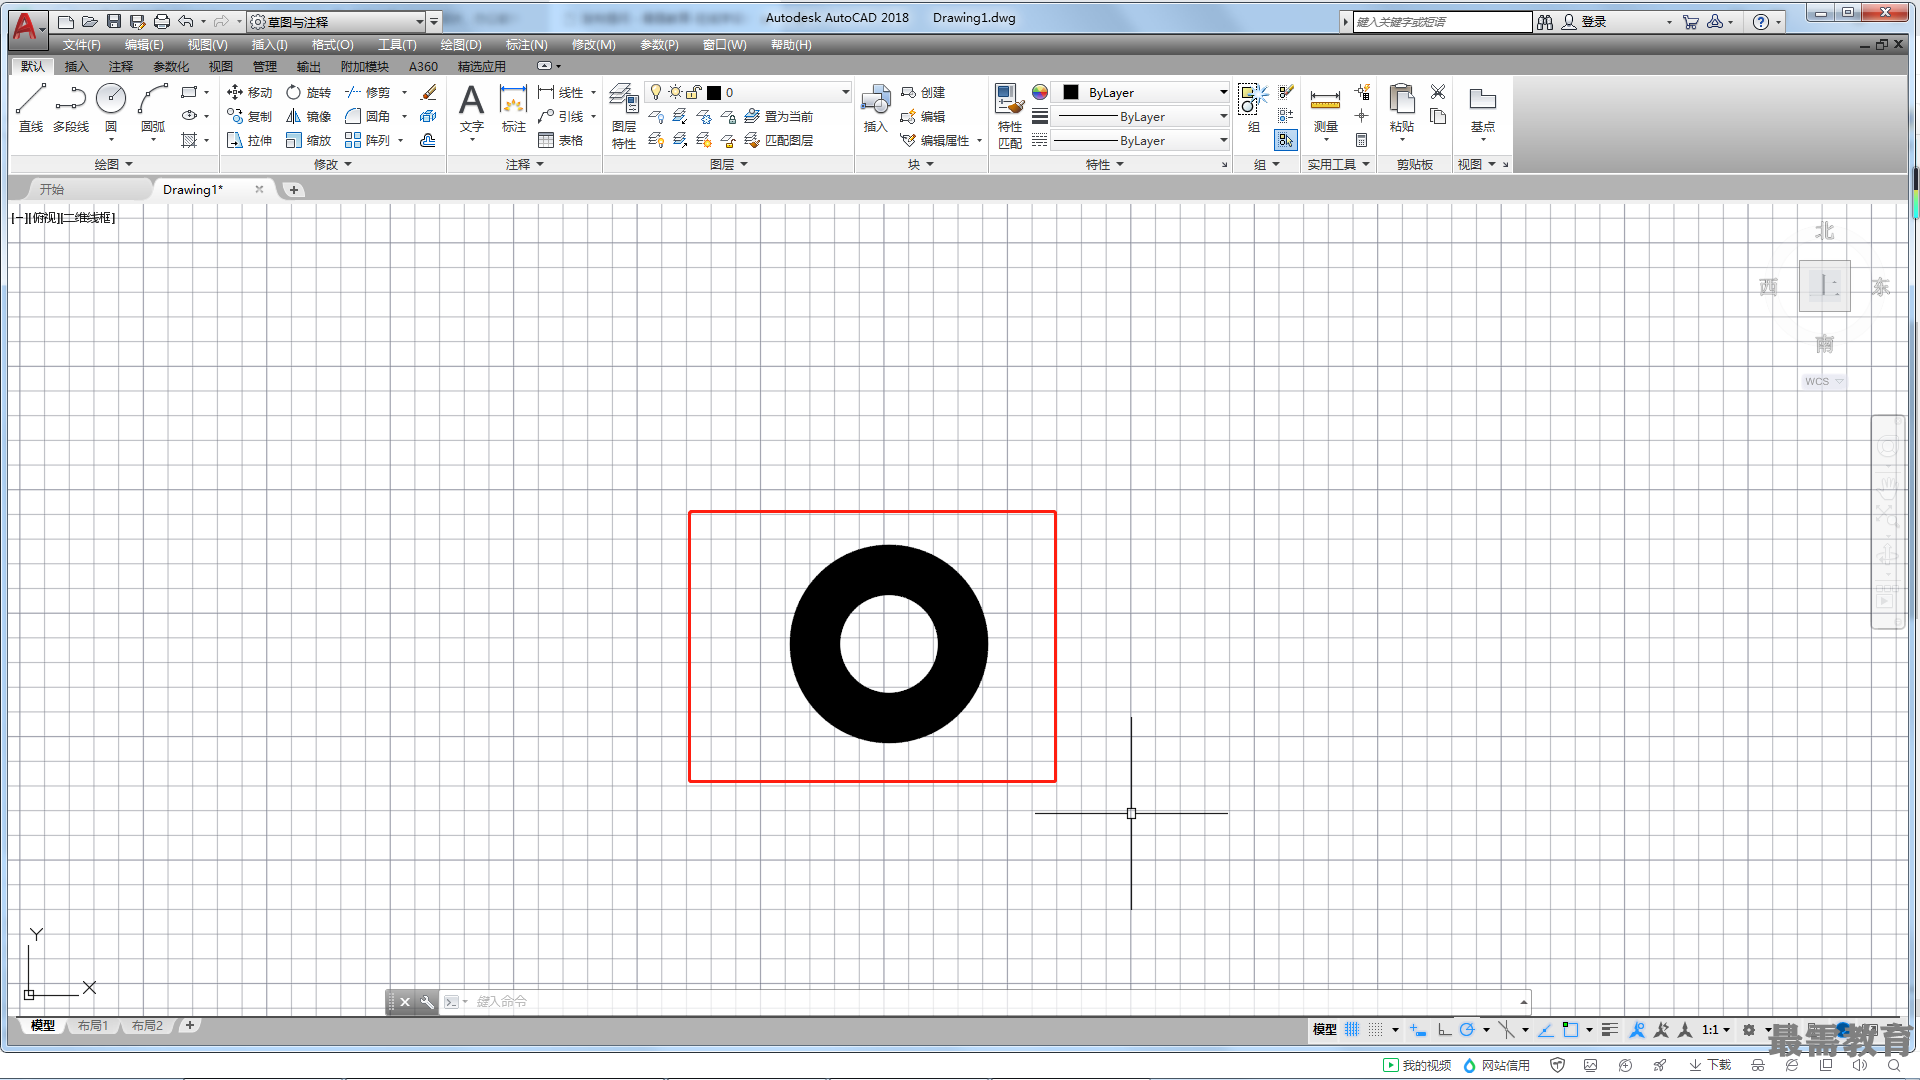Insert a Table (表格)
This screenshot has height=1080, width=1920.
560,140
